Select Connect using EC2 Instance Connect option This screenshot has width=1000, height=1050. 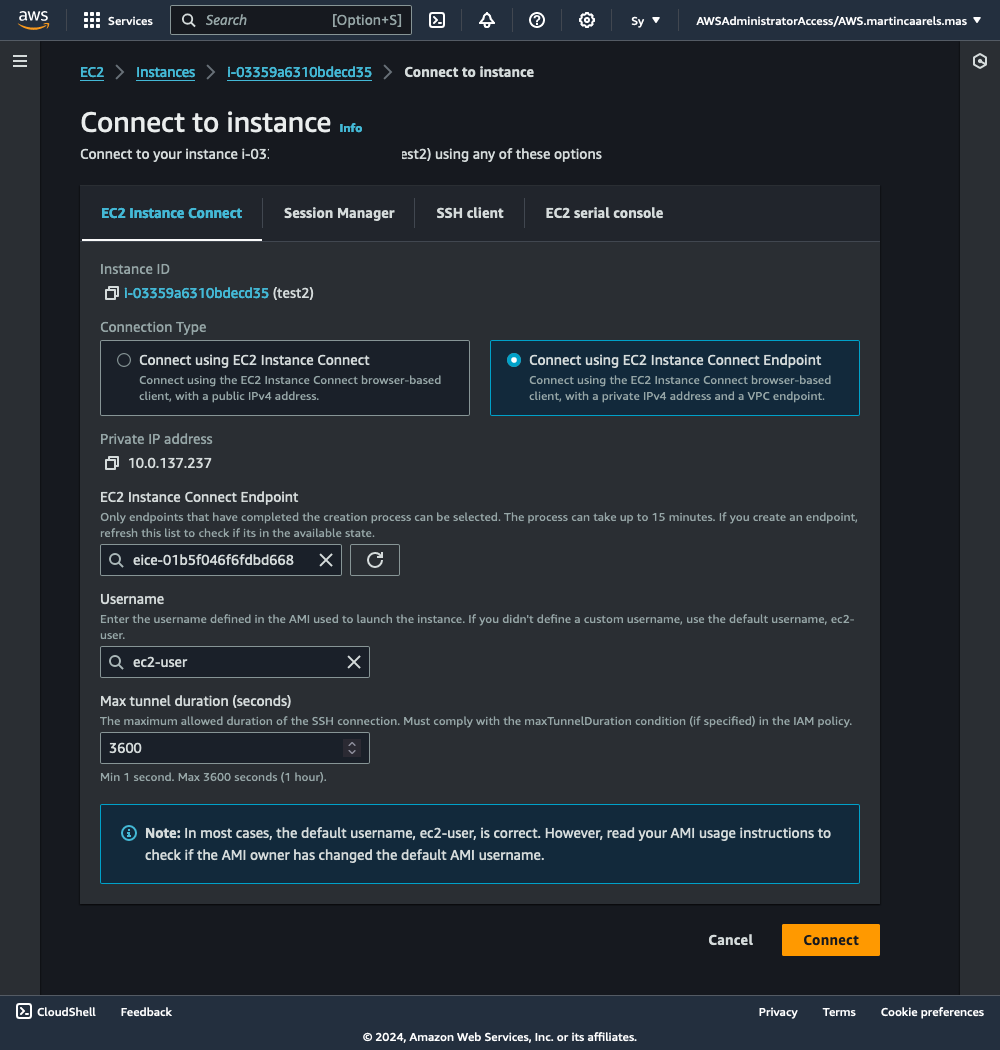click(125, 360)
